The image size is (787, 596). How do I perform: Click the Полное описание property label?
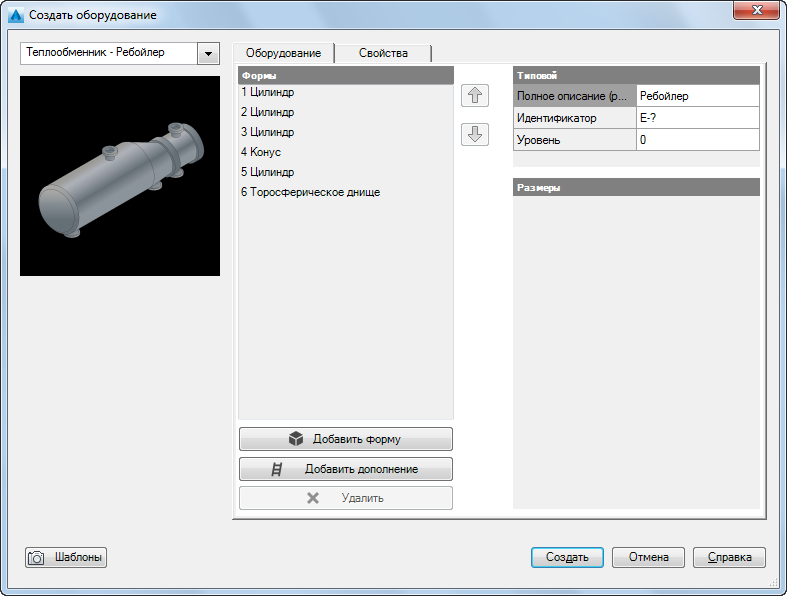[x=575, y=96]
